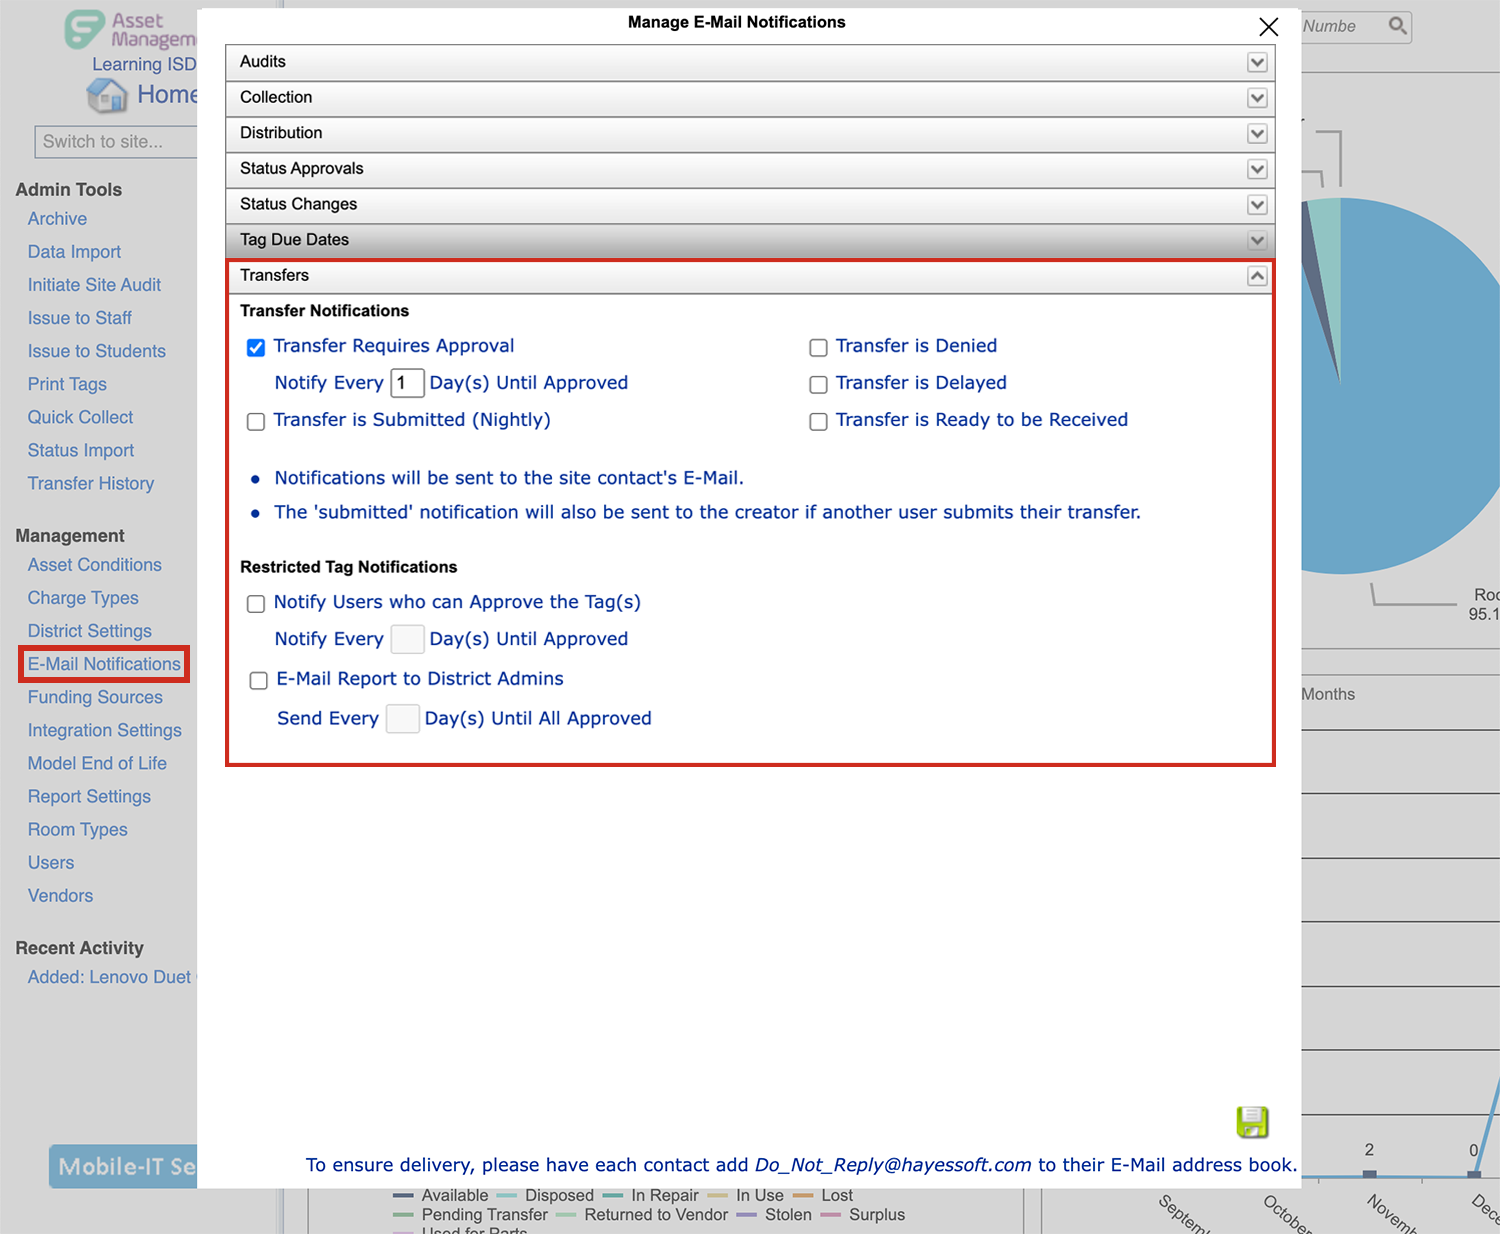1500x1234 pixels.
Task: Click the restricted tag Notify Every days field
Action: pyautogui.click(x=407, y=639)
